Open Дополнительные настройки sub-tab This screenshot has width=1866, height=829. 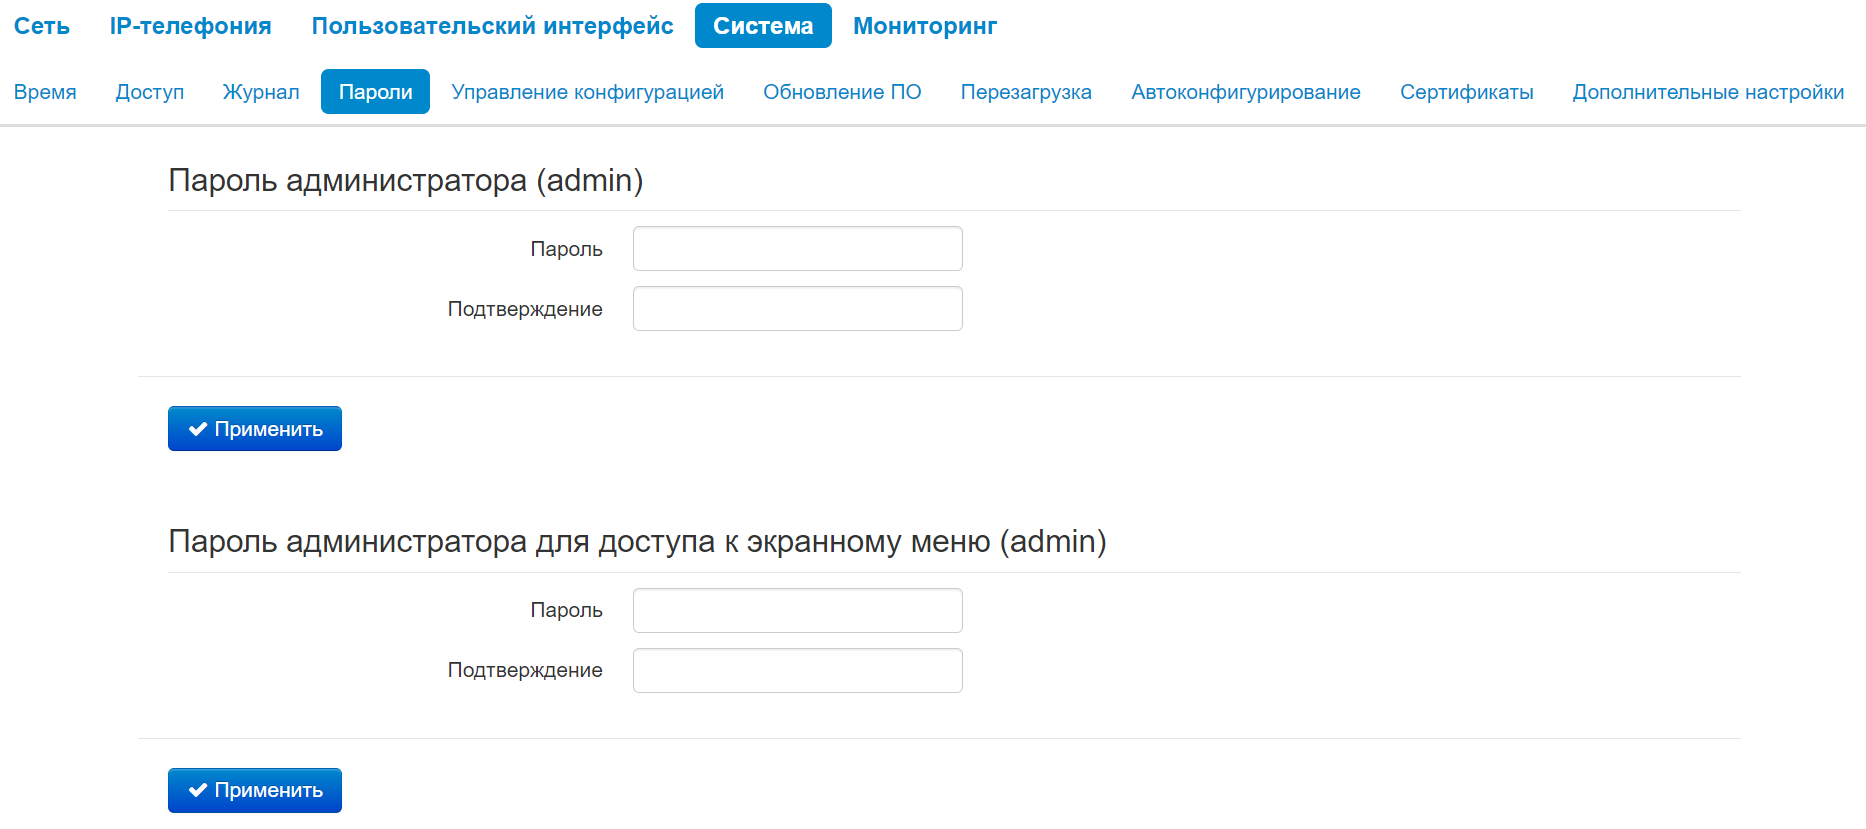point(1708,92)
